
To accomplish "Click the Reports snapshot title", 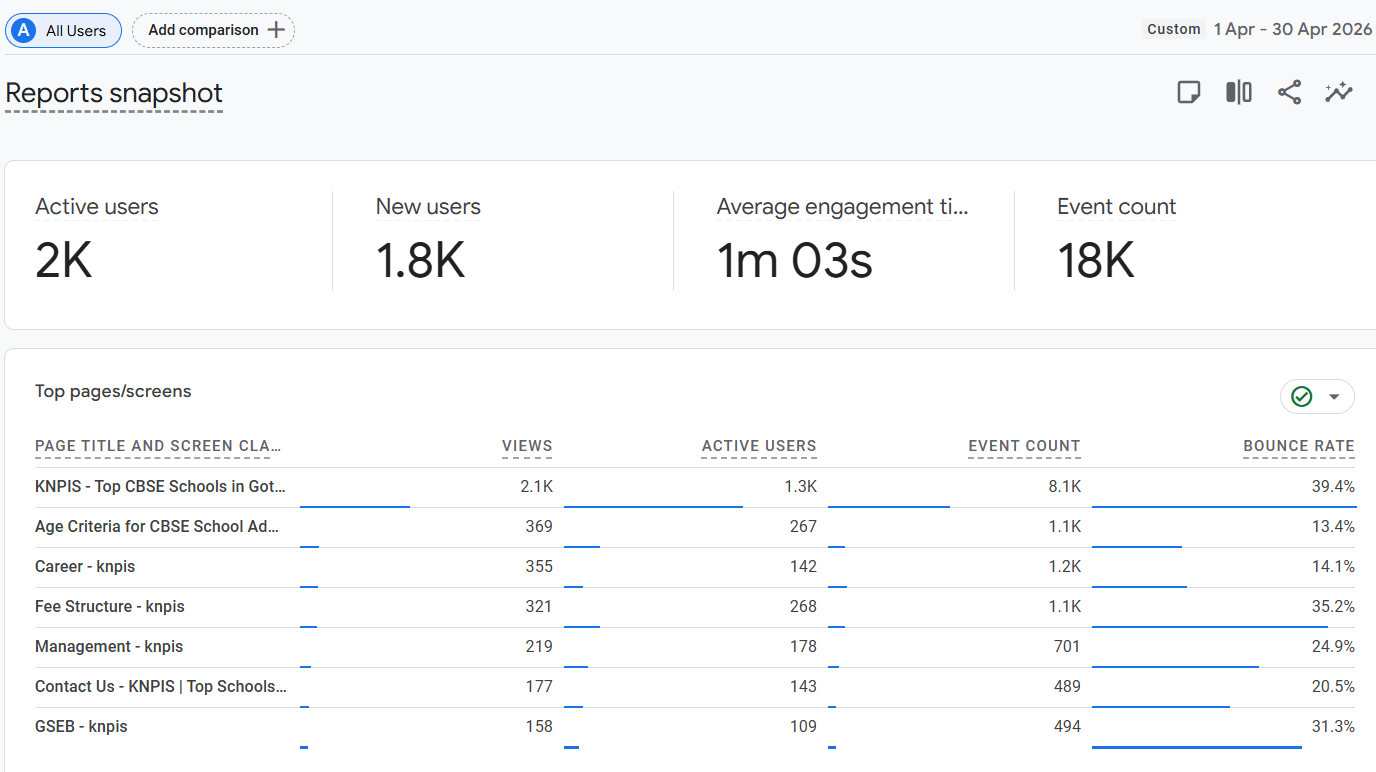I will click(114, 93).
